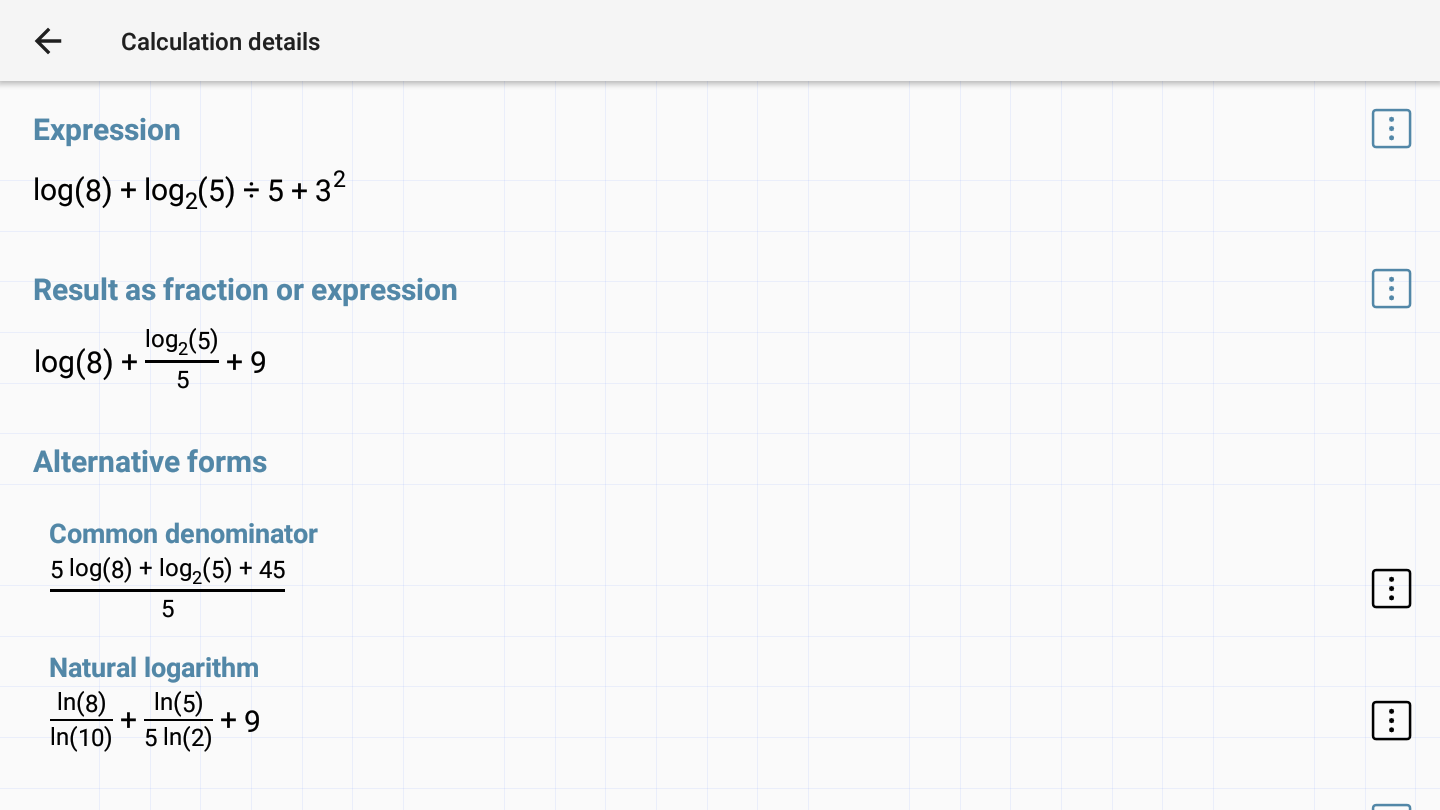Click the Common denominator label
Viewport: 1440px width, 810px height.
click(x=183, y=534)
